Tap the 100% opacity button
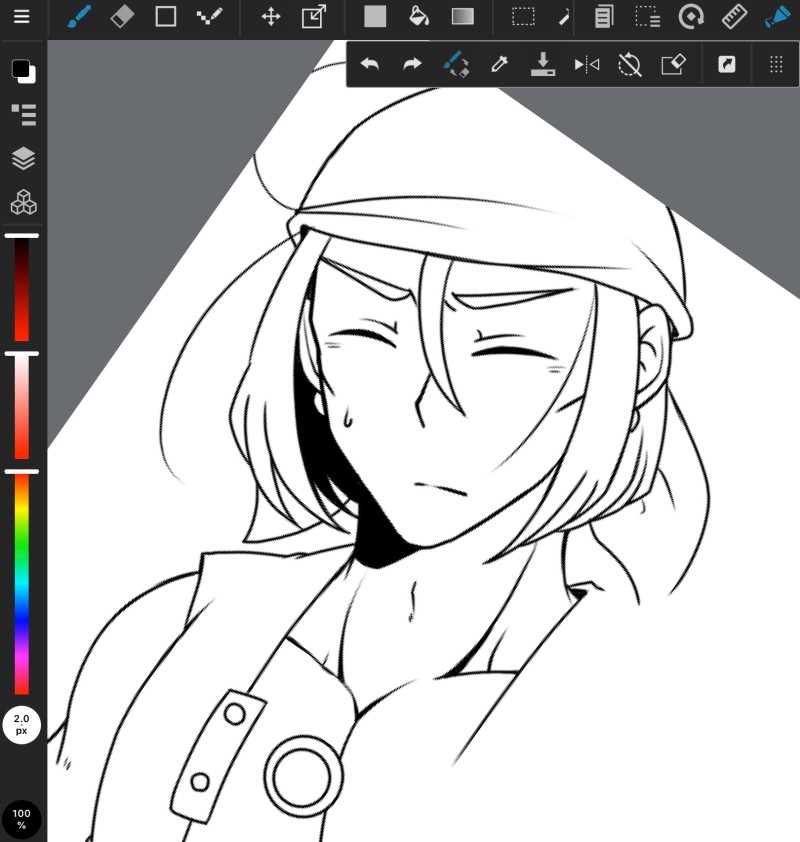The height and width of the screenshot is (842, 800). tap(21, 819)
